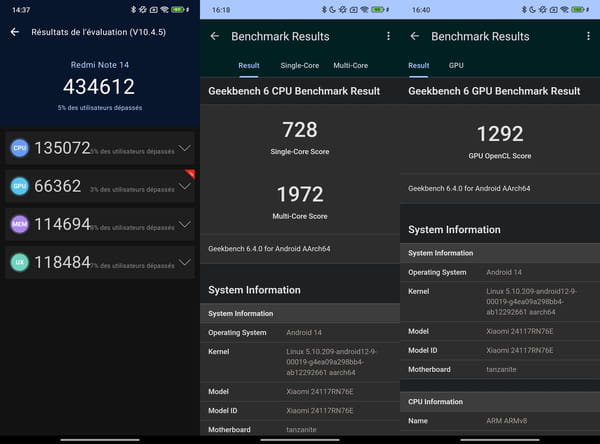The image size is (600, 444).
Task: Tap the Wi-Fi icon in the 16:18 status bar
Action: coord(365,10)
